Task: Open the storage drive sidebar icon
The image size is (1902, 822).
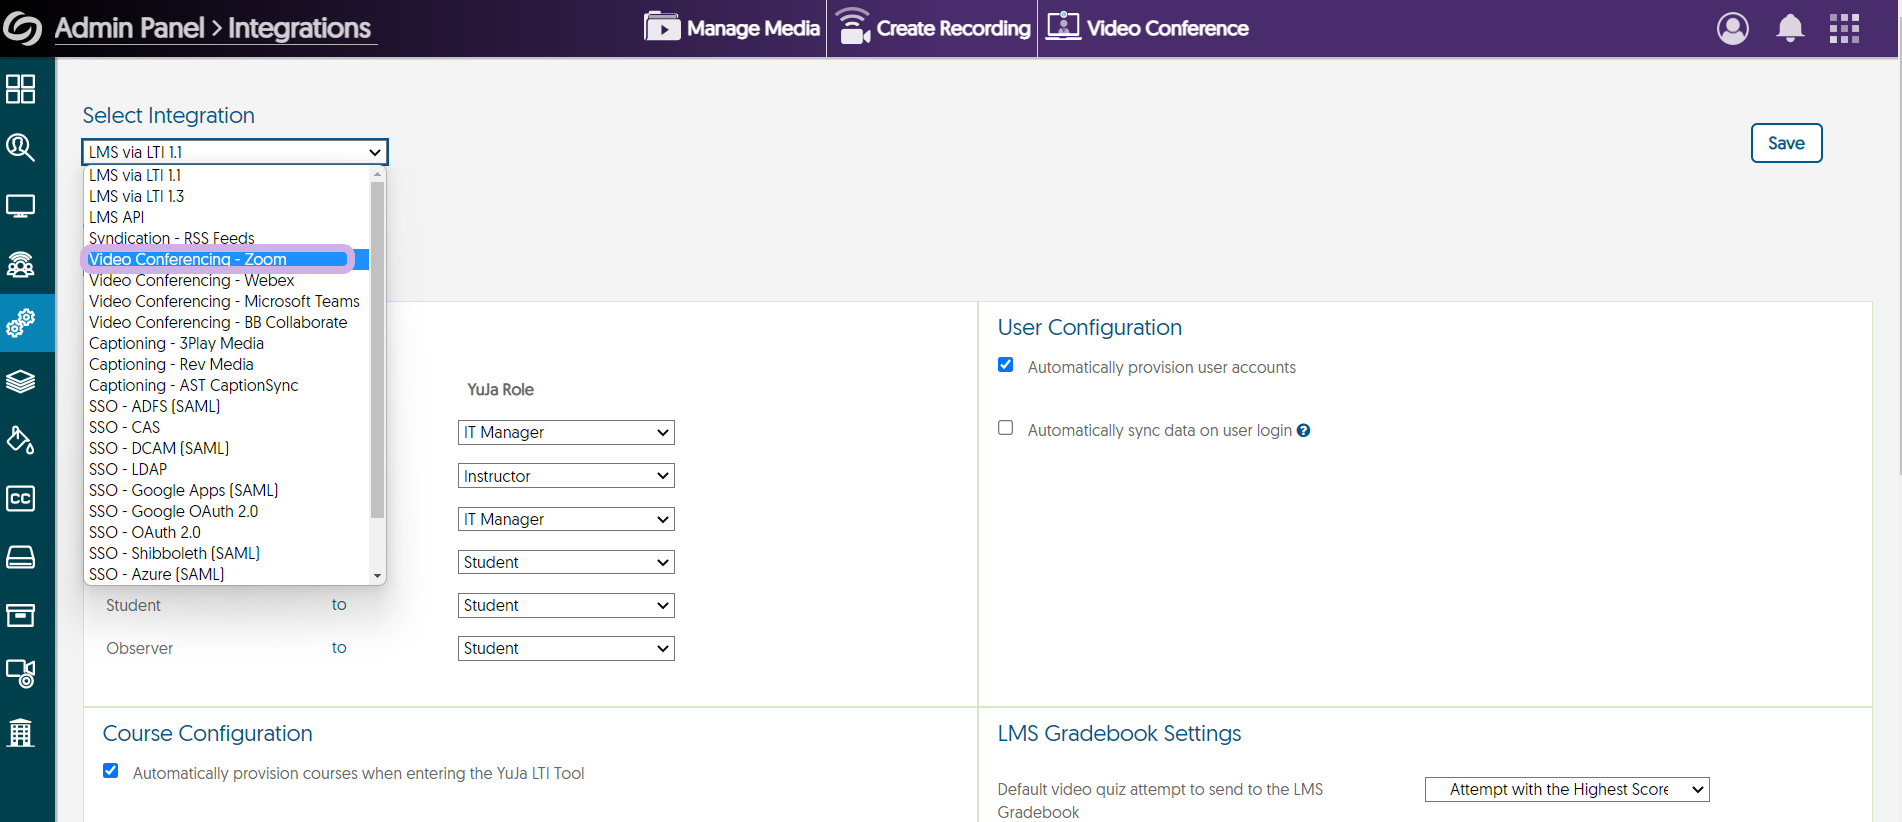Action: pos(20,557)
